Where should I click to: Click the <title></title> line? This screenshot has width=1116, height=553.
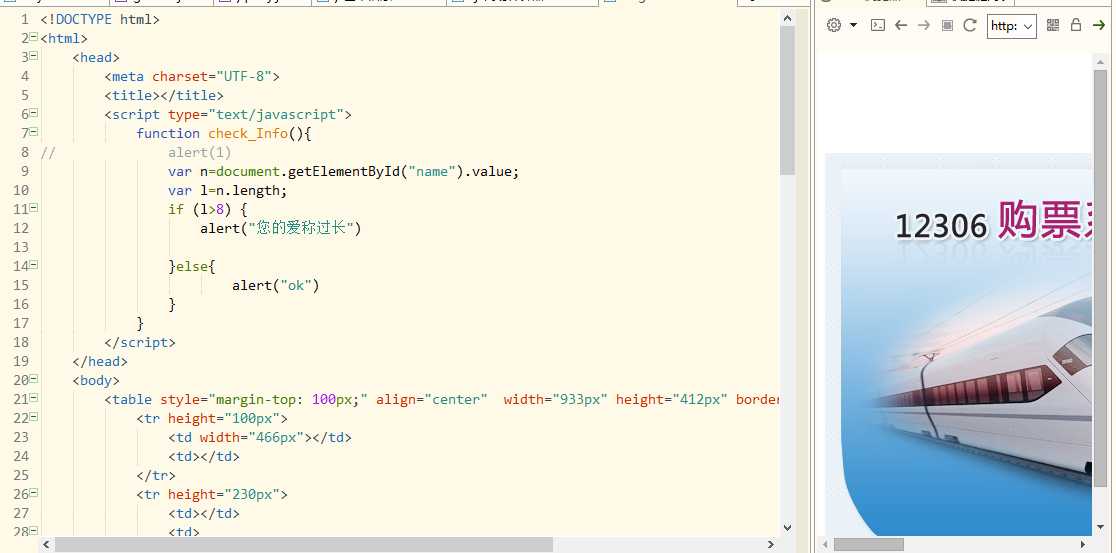pos(164,95)
